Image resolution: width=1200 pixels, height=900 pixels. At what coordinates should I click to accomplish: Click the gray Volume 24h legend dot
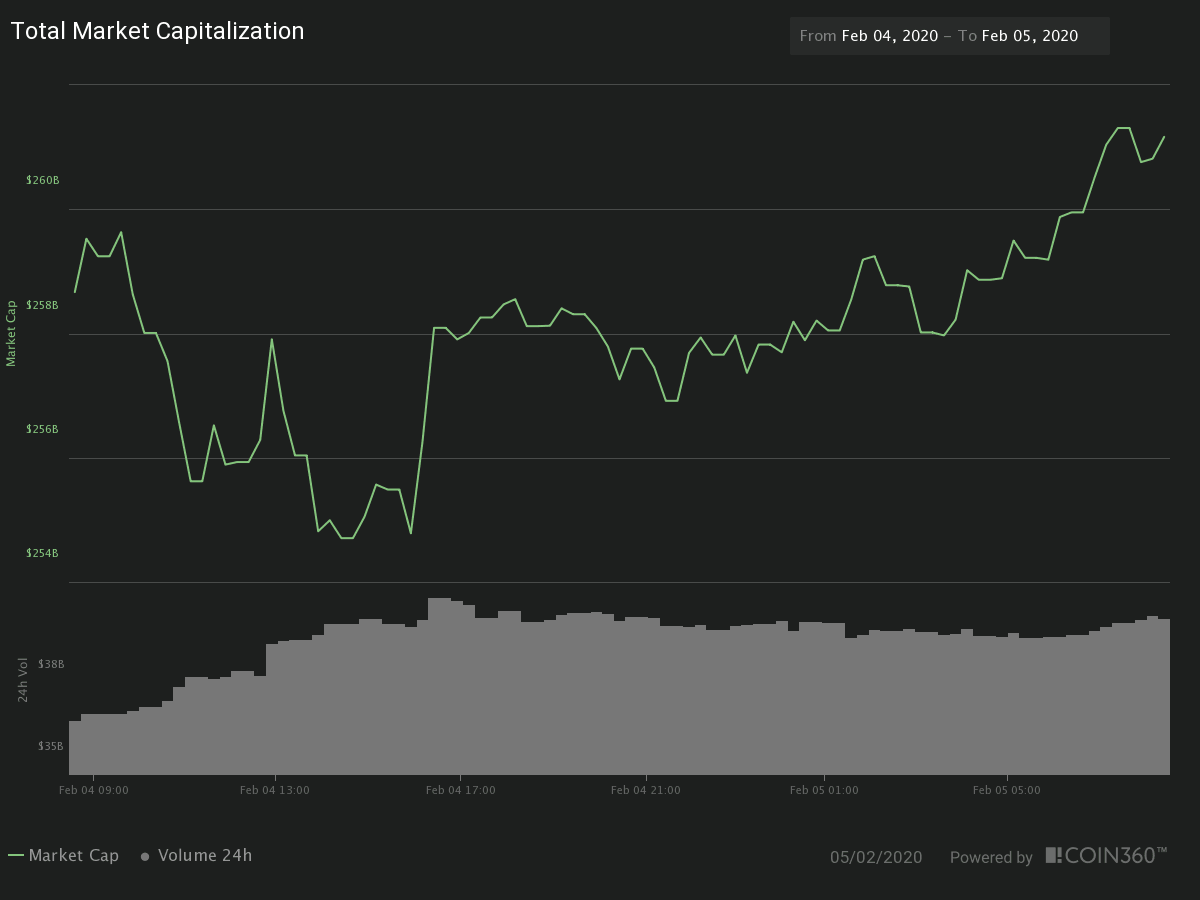[x=145, y=856]
